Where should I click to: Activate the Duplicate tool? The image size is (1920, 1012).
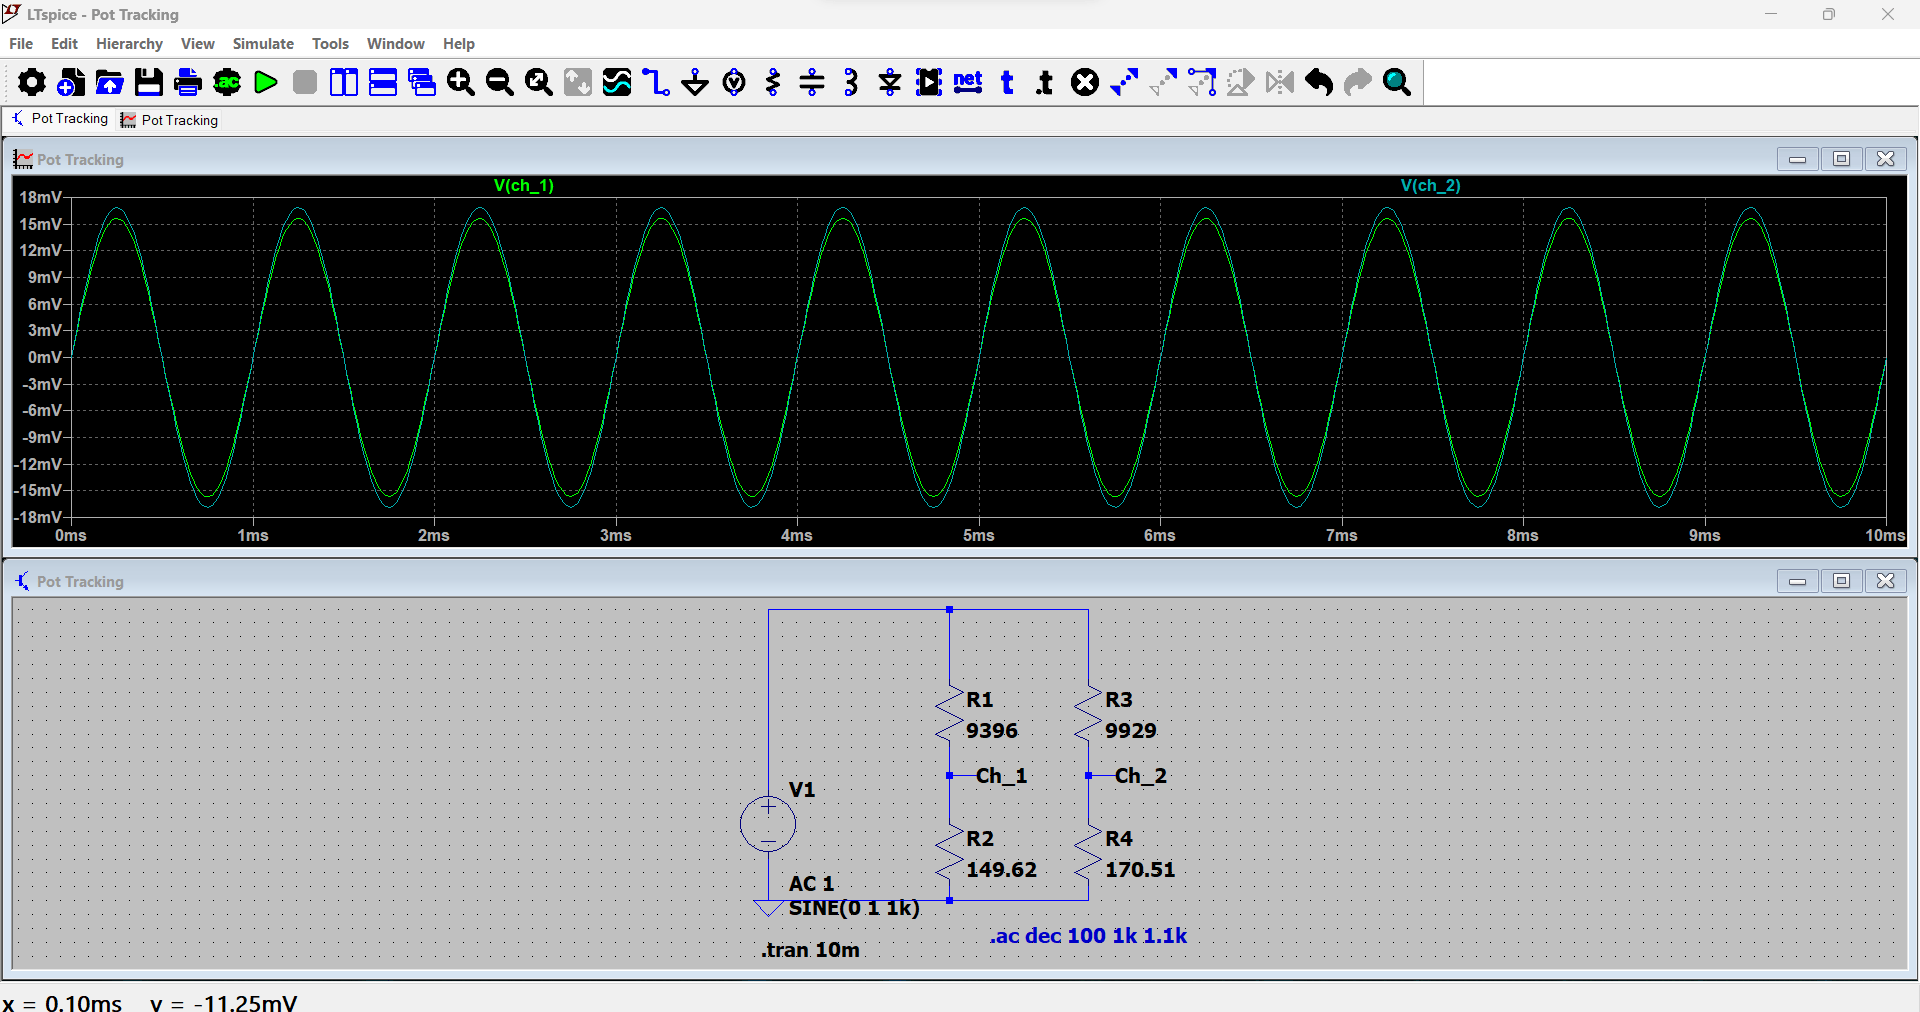[1124, 82]
